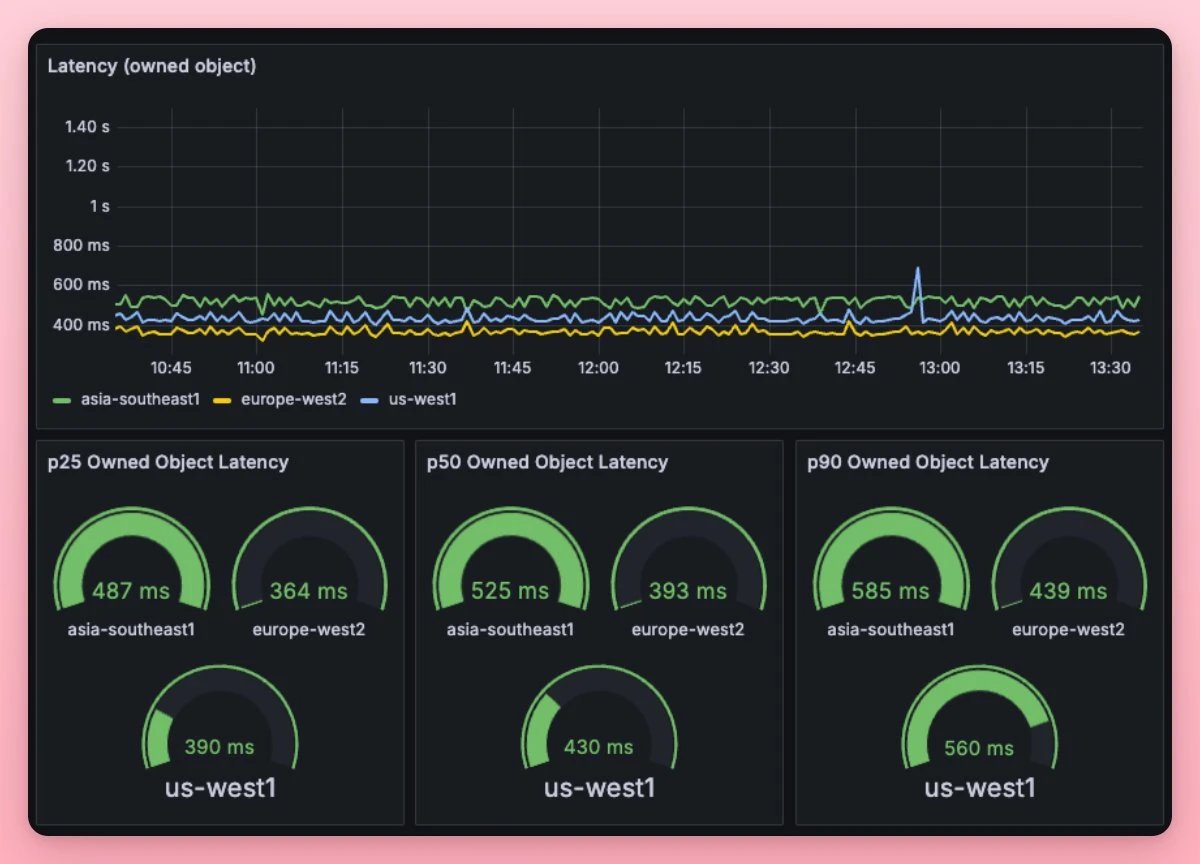Toggle asia-southeast1 series label in chart legend
The height and width of the screenshot is (864, 1200).
coord(140,399)
